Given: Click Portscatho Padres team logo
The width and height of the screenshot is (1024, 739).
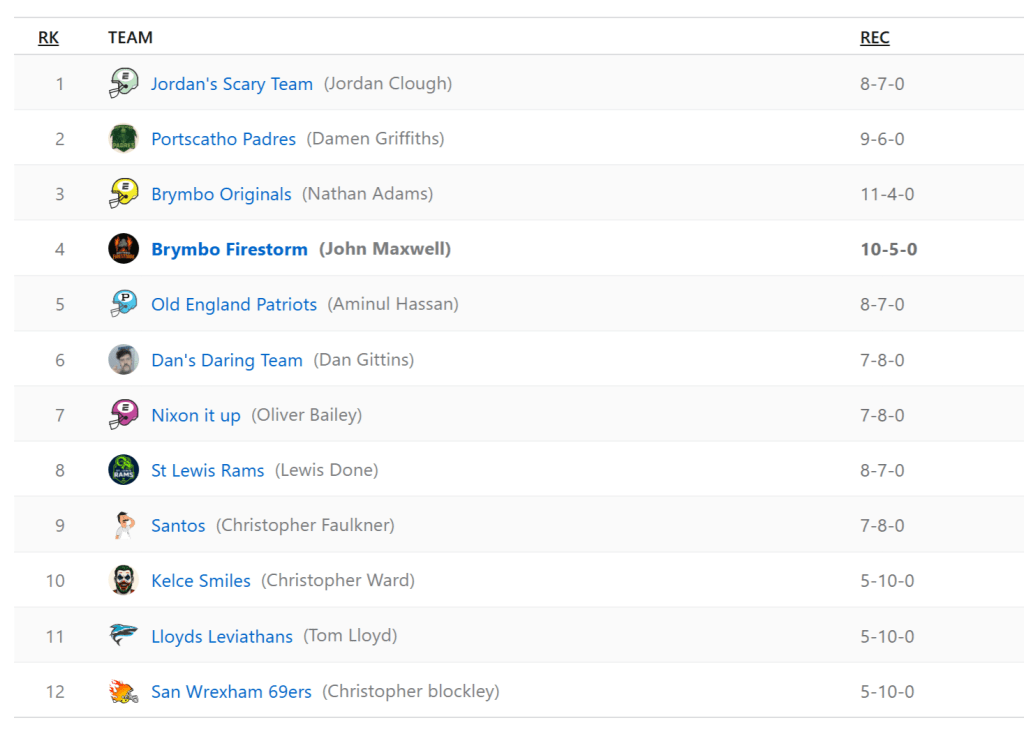Looking at the screenshot, I should (123, 138).
